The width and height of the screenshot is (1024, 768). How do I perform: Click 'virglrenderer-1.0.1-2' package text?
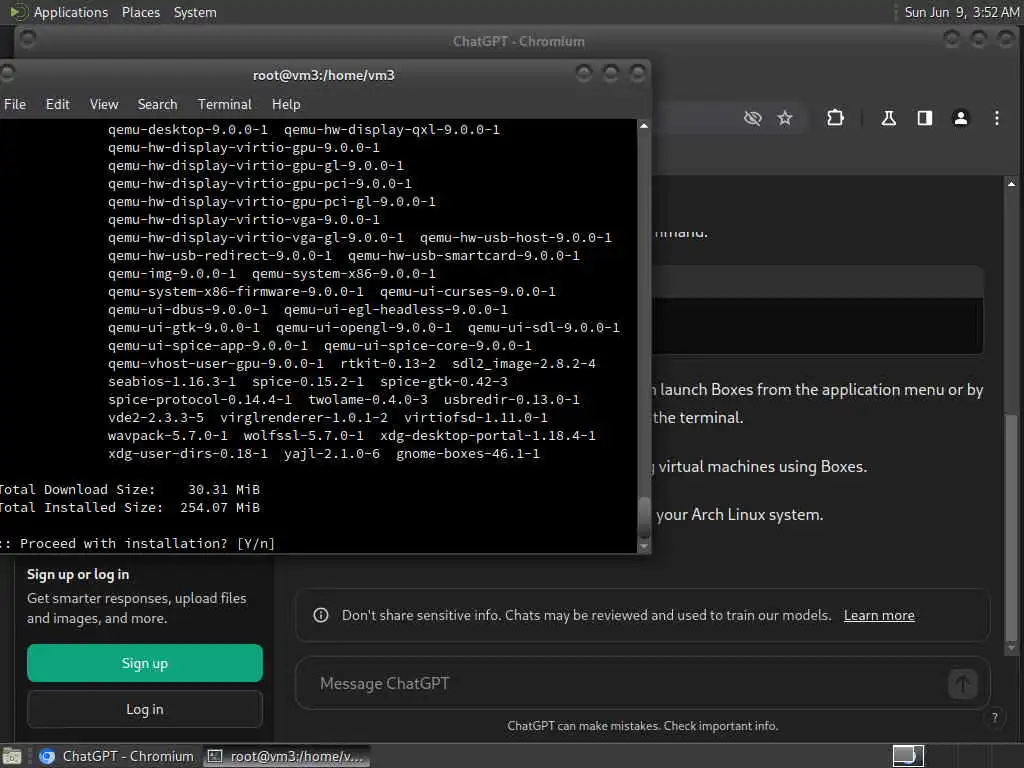pyautogui.click(x=304, y=417)
